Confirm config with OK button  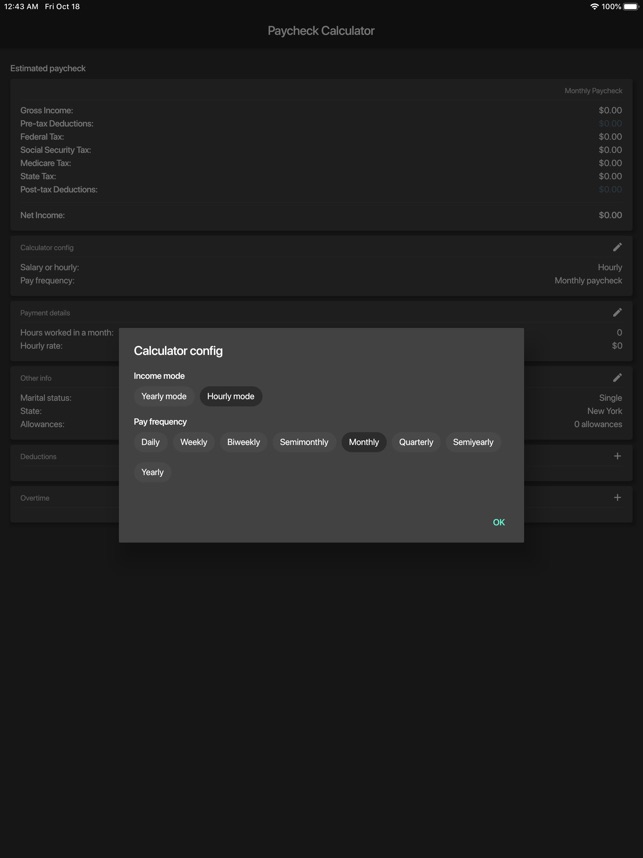499,522
